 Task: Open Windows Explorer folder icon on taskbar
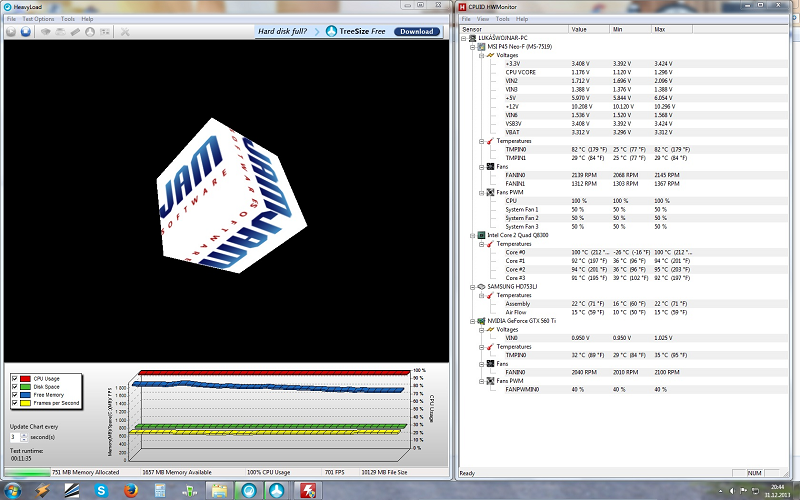point(219,490)
